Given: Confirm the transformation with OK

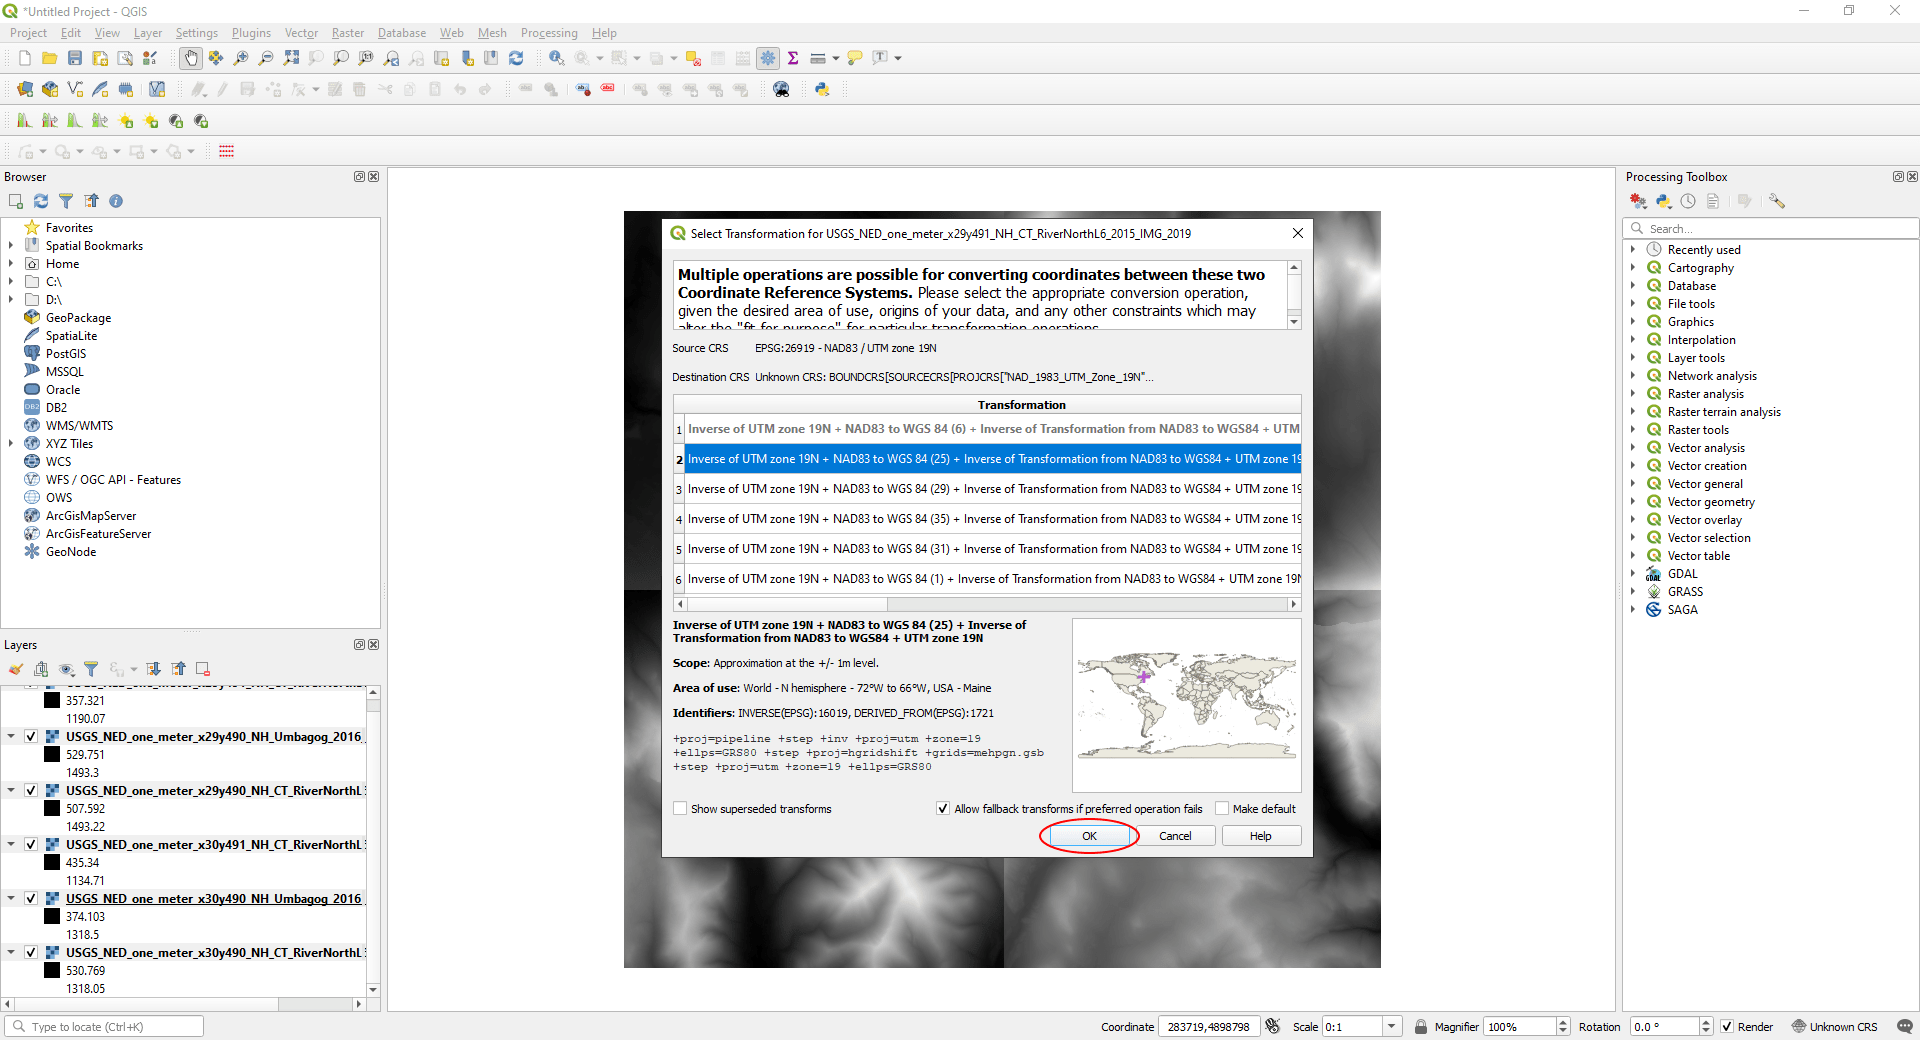Looking at the screenshot, I should (1089, 836).
